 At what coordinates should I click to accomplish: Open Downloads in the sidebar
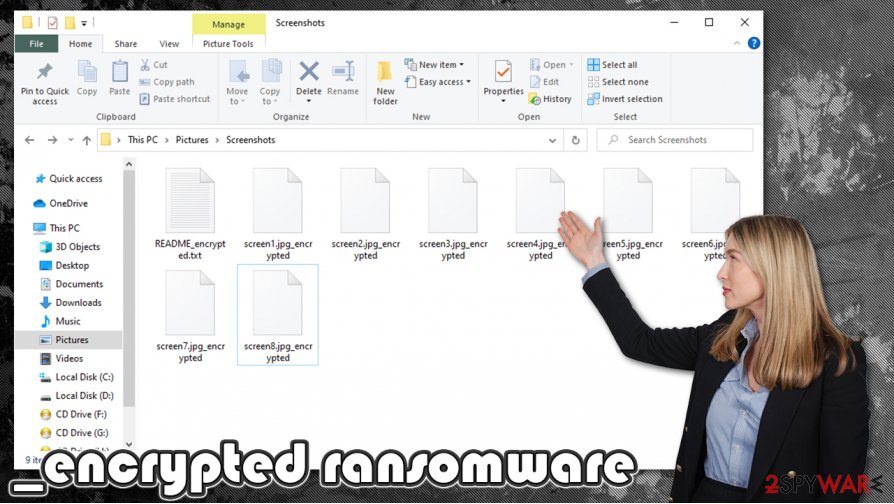(70, 303)
